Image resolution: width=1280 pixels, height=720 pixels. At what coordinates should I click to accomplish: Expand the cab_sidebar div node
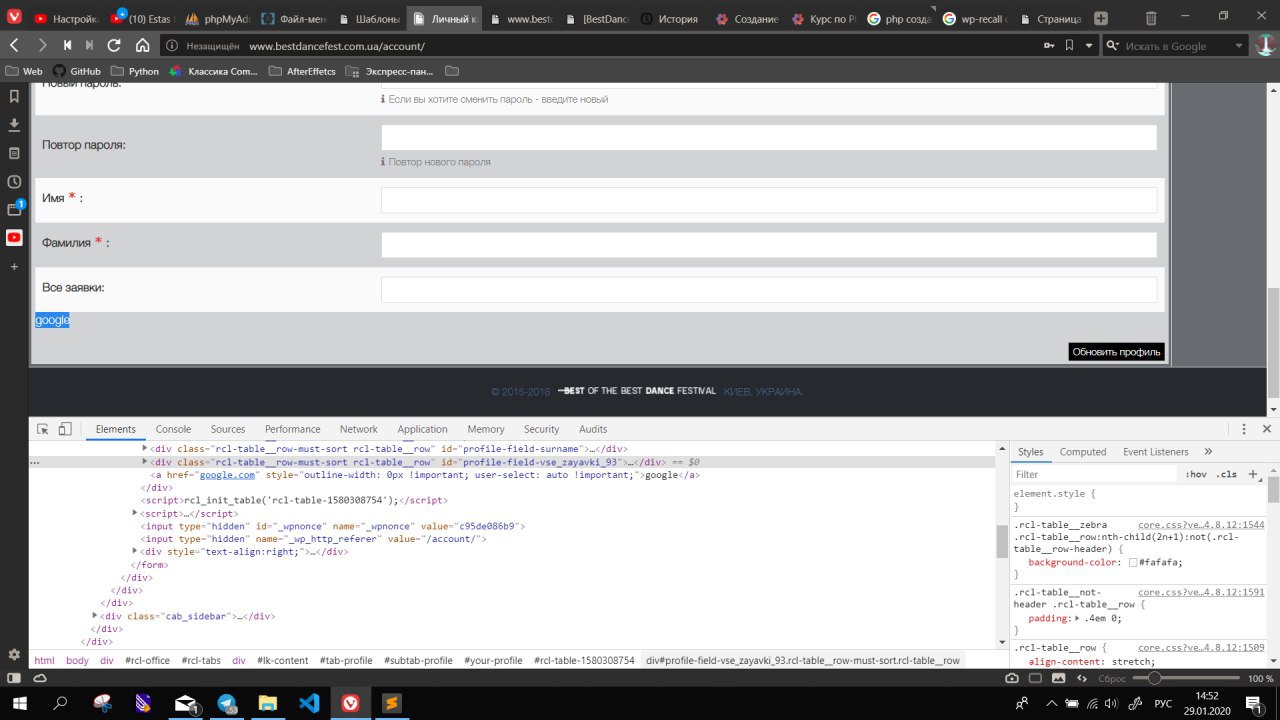(95, 616)
